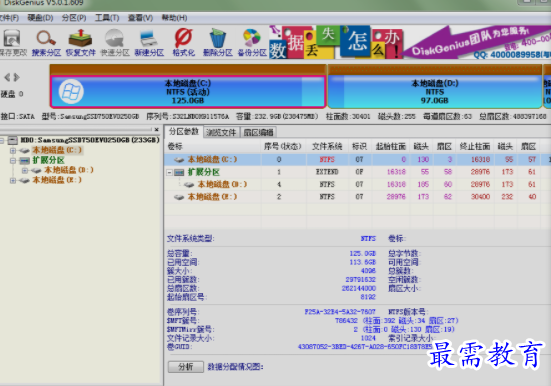The width and height of the screenshot is (551, 386).
Task: Select the 本地磁盘 (C:) row in partition table
Action: point(357,160)
